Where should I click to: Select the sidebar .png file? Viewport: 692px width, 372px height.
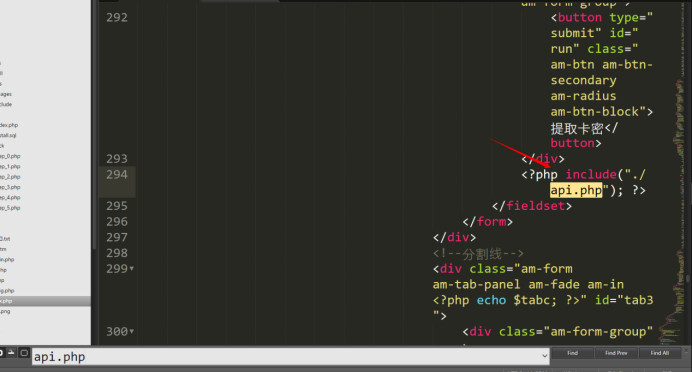coord(5,311)
